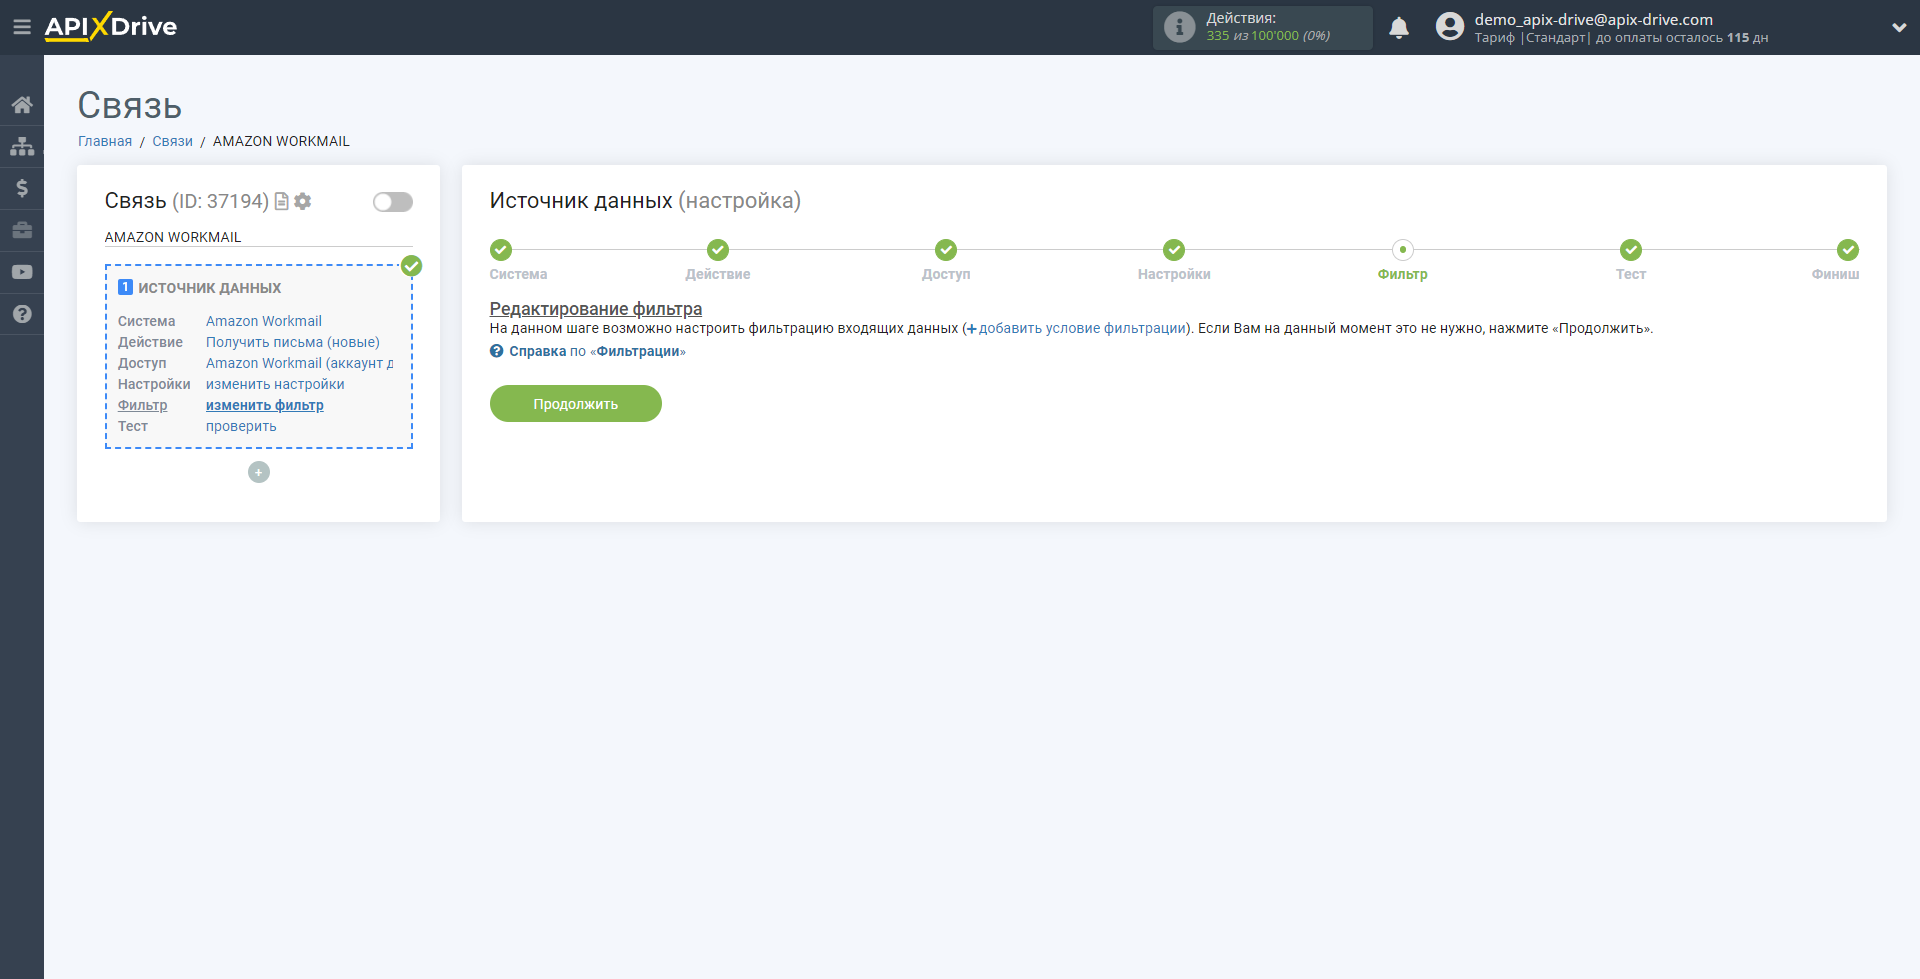Click добавить условие фильтрации link
Viewport: 1920px width, 979px height.
click(1076, 328)
